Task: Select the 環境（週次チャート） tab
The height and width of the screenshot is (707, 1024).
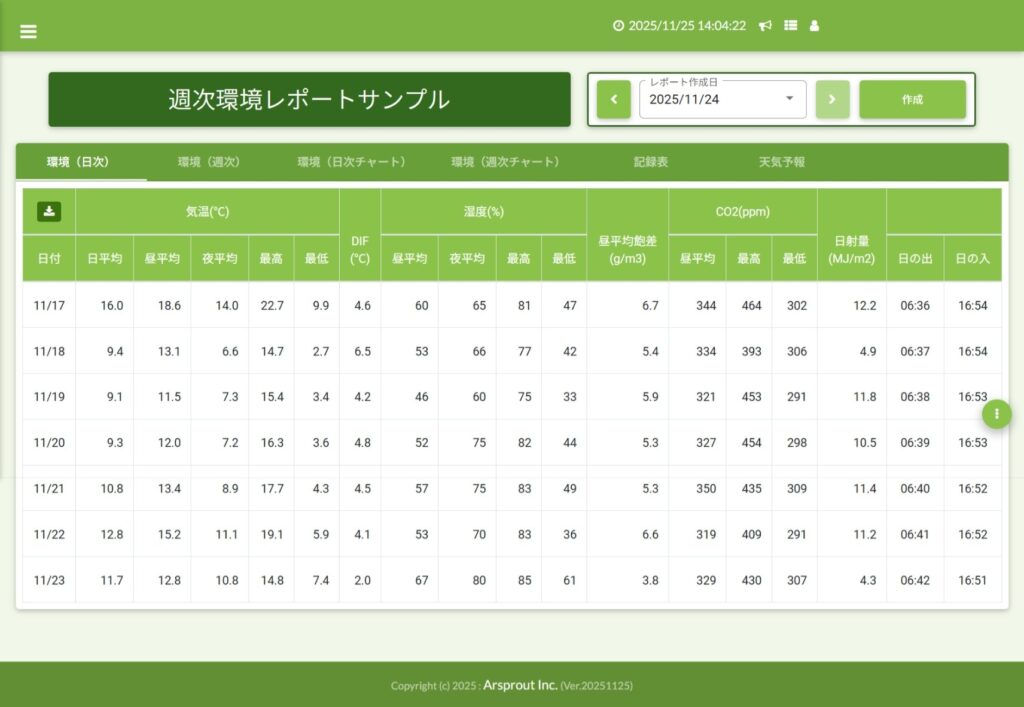Action: pyautogui.click(x=505, y=162)
